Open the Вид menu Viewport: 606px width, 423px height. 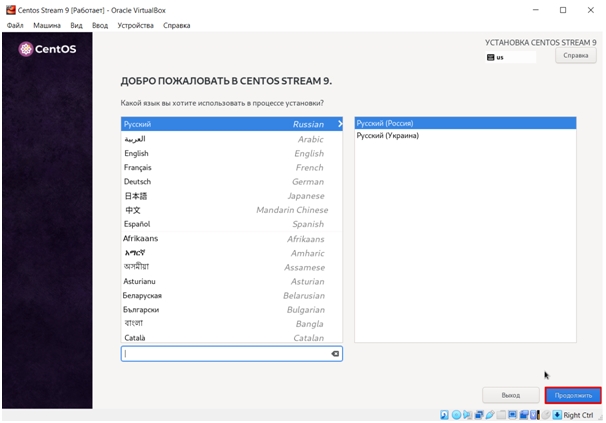[76, 24]
